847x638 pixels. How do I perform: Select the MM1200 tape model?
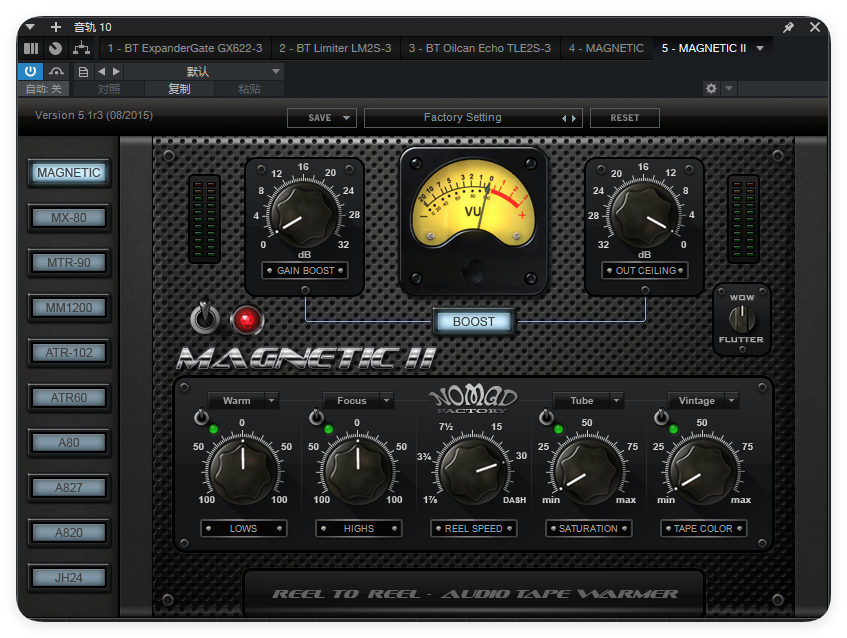(69, 308)
